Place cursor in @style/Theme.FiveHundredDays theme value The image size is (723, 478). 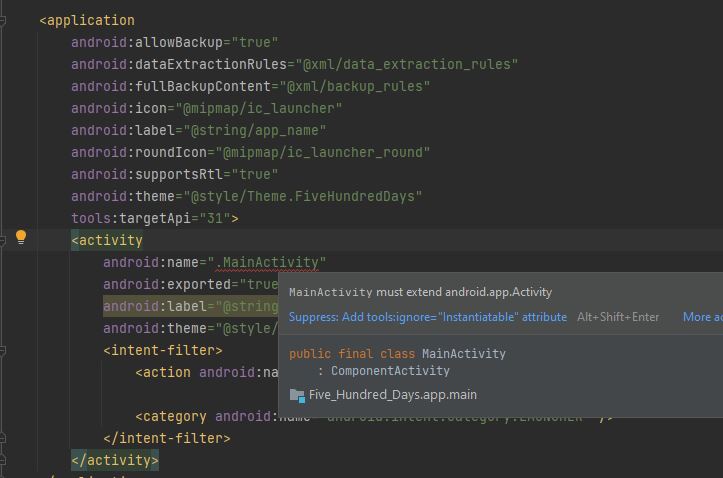point(303,196)
